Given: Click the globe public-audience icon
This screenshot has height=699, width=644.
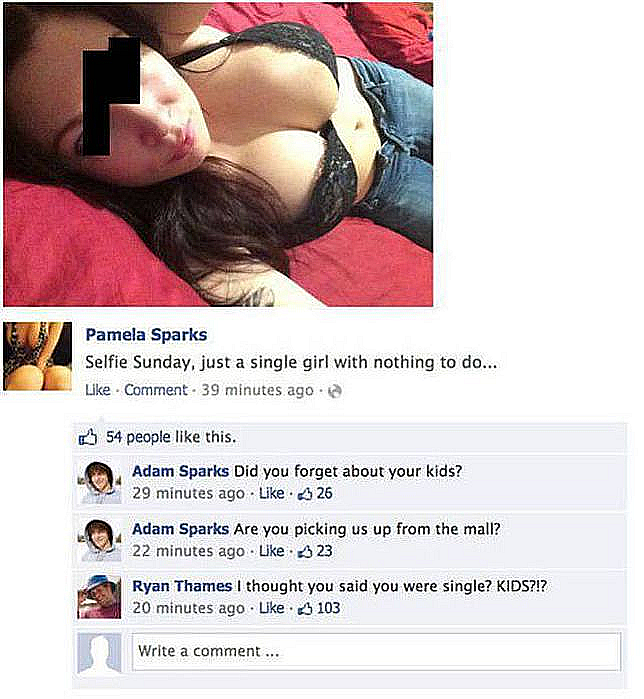Looking at the screenshot, I should [x=335, y=391].
